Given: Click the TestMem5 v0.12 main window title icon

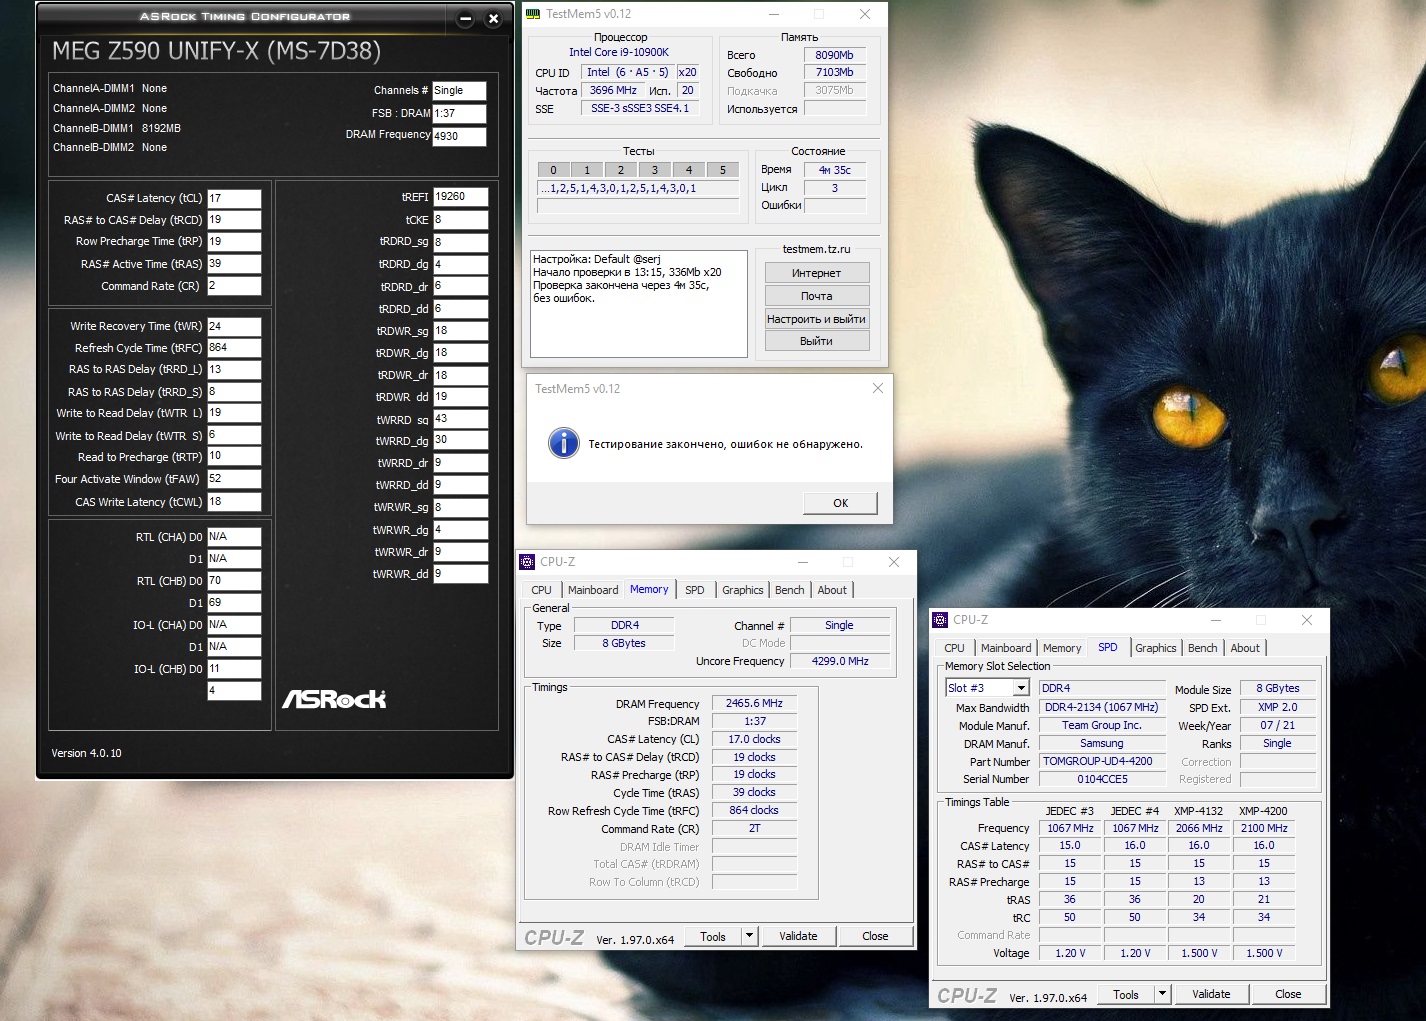Looking at the screenshot, I should pos(533,14).
